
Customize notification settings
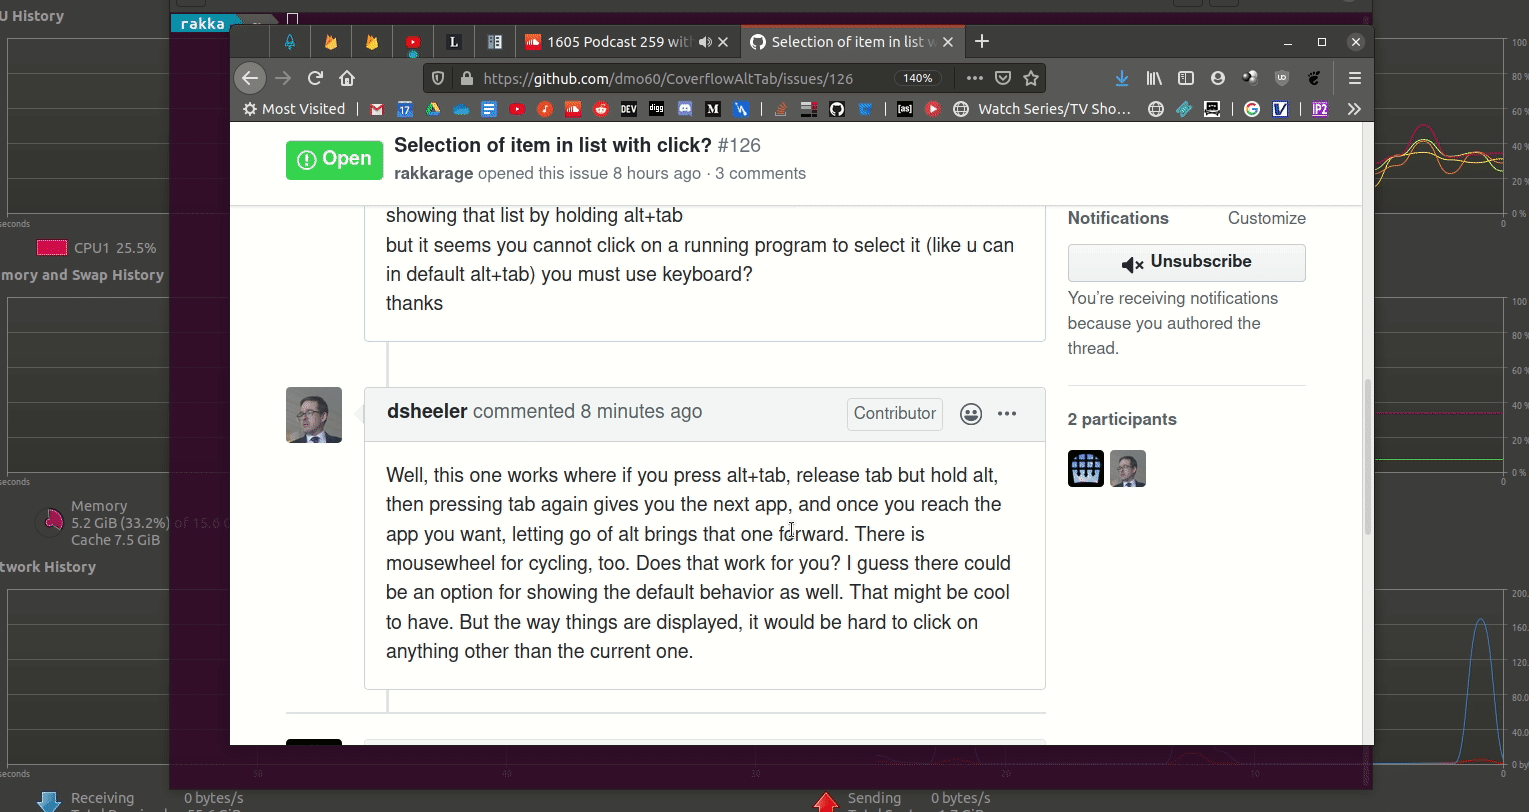coord(1266,218)
